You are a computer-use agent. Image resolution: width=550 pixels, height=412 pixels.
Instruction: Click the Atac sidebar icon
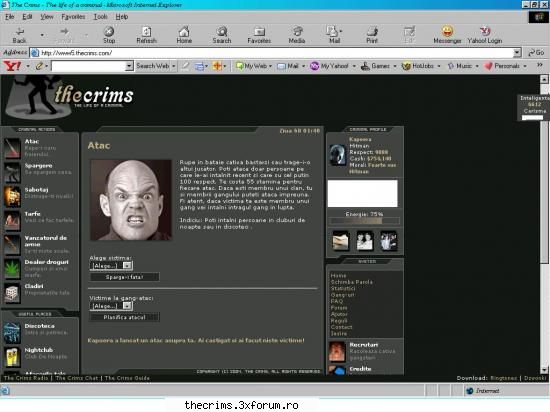pyautogui.click(x=12, y=148)
